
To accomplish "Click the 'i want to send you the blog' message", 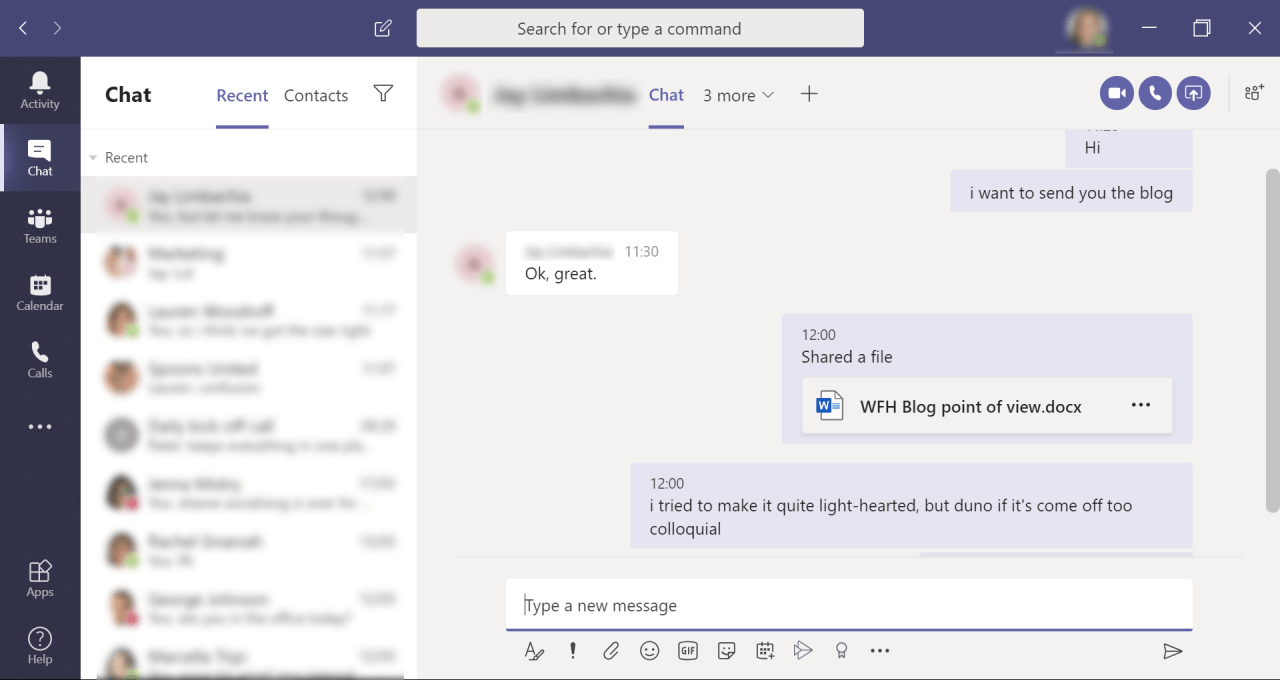I will [1072, 193].
